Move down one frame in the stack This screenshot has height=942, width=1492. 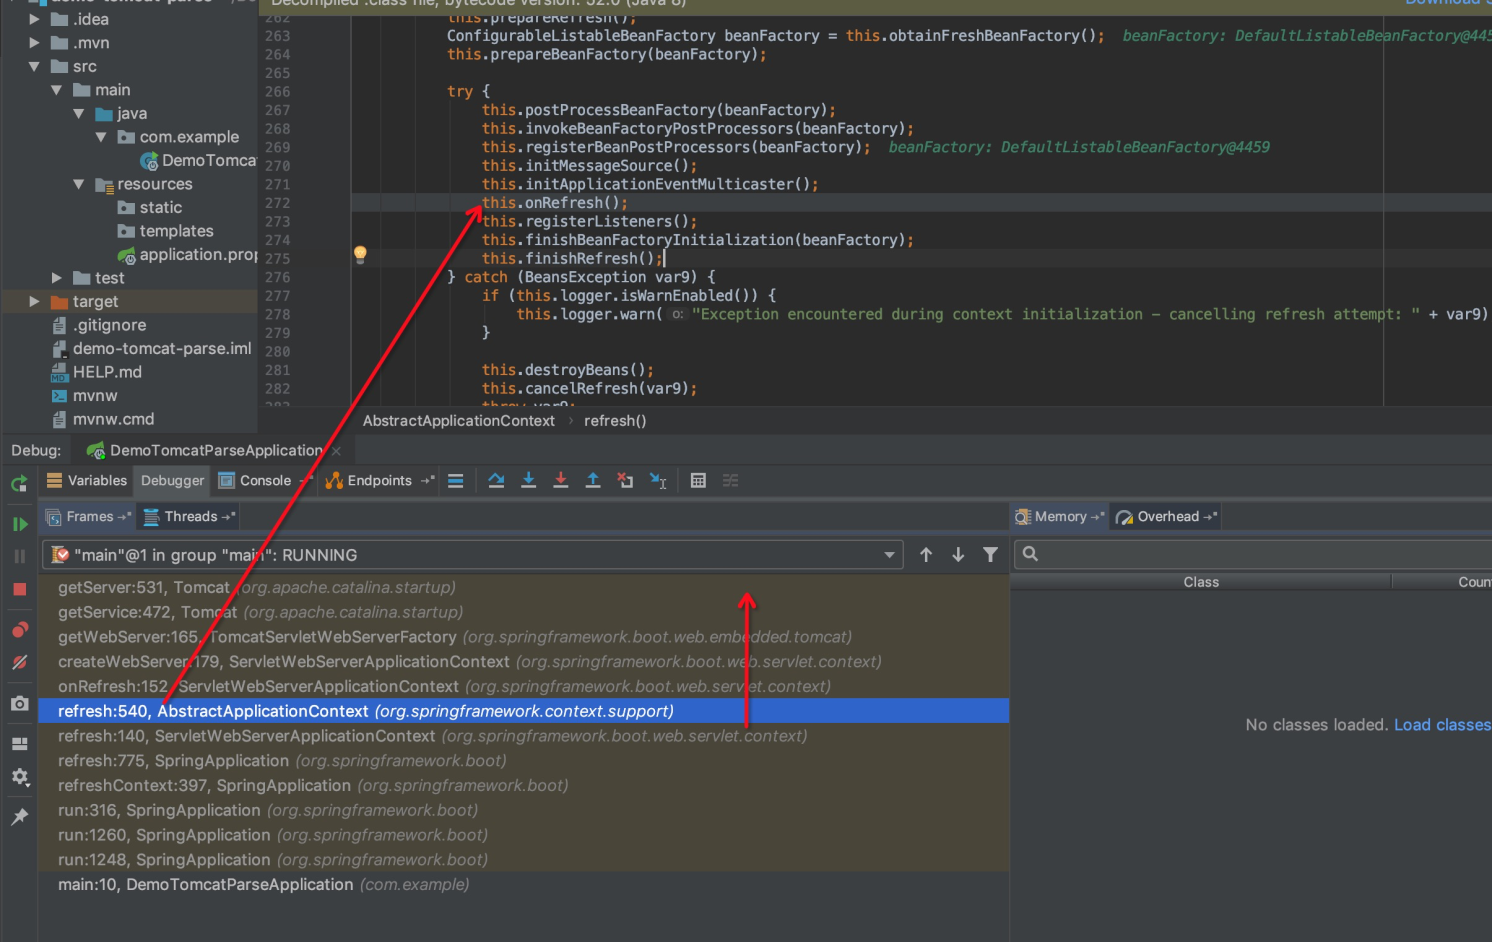tap(958, 555)
